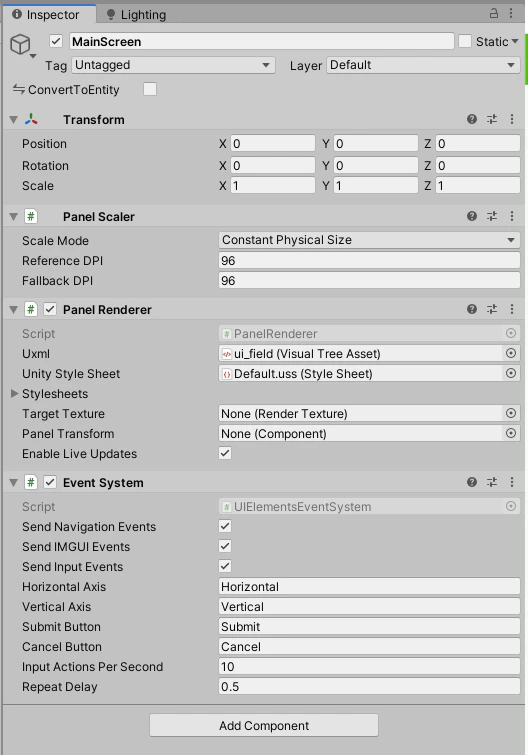This screenshot has height=755, width=528.
Task: Click the Inspector lock icon
Action: pos(494,13)
